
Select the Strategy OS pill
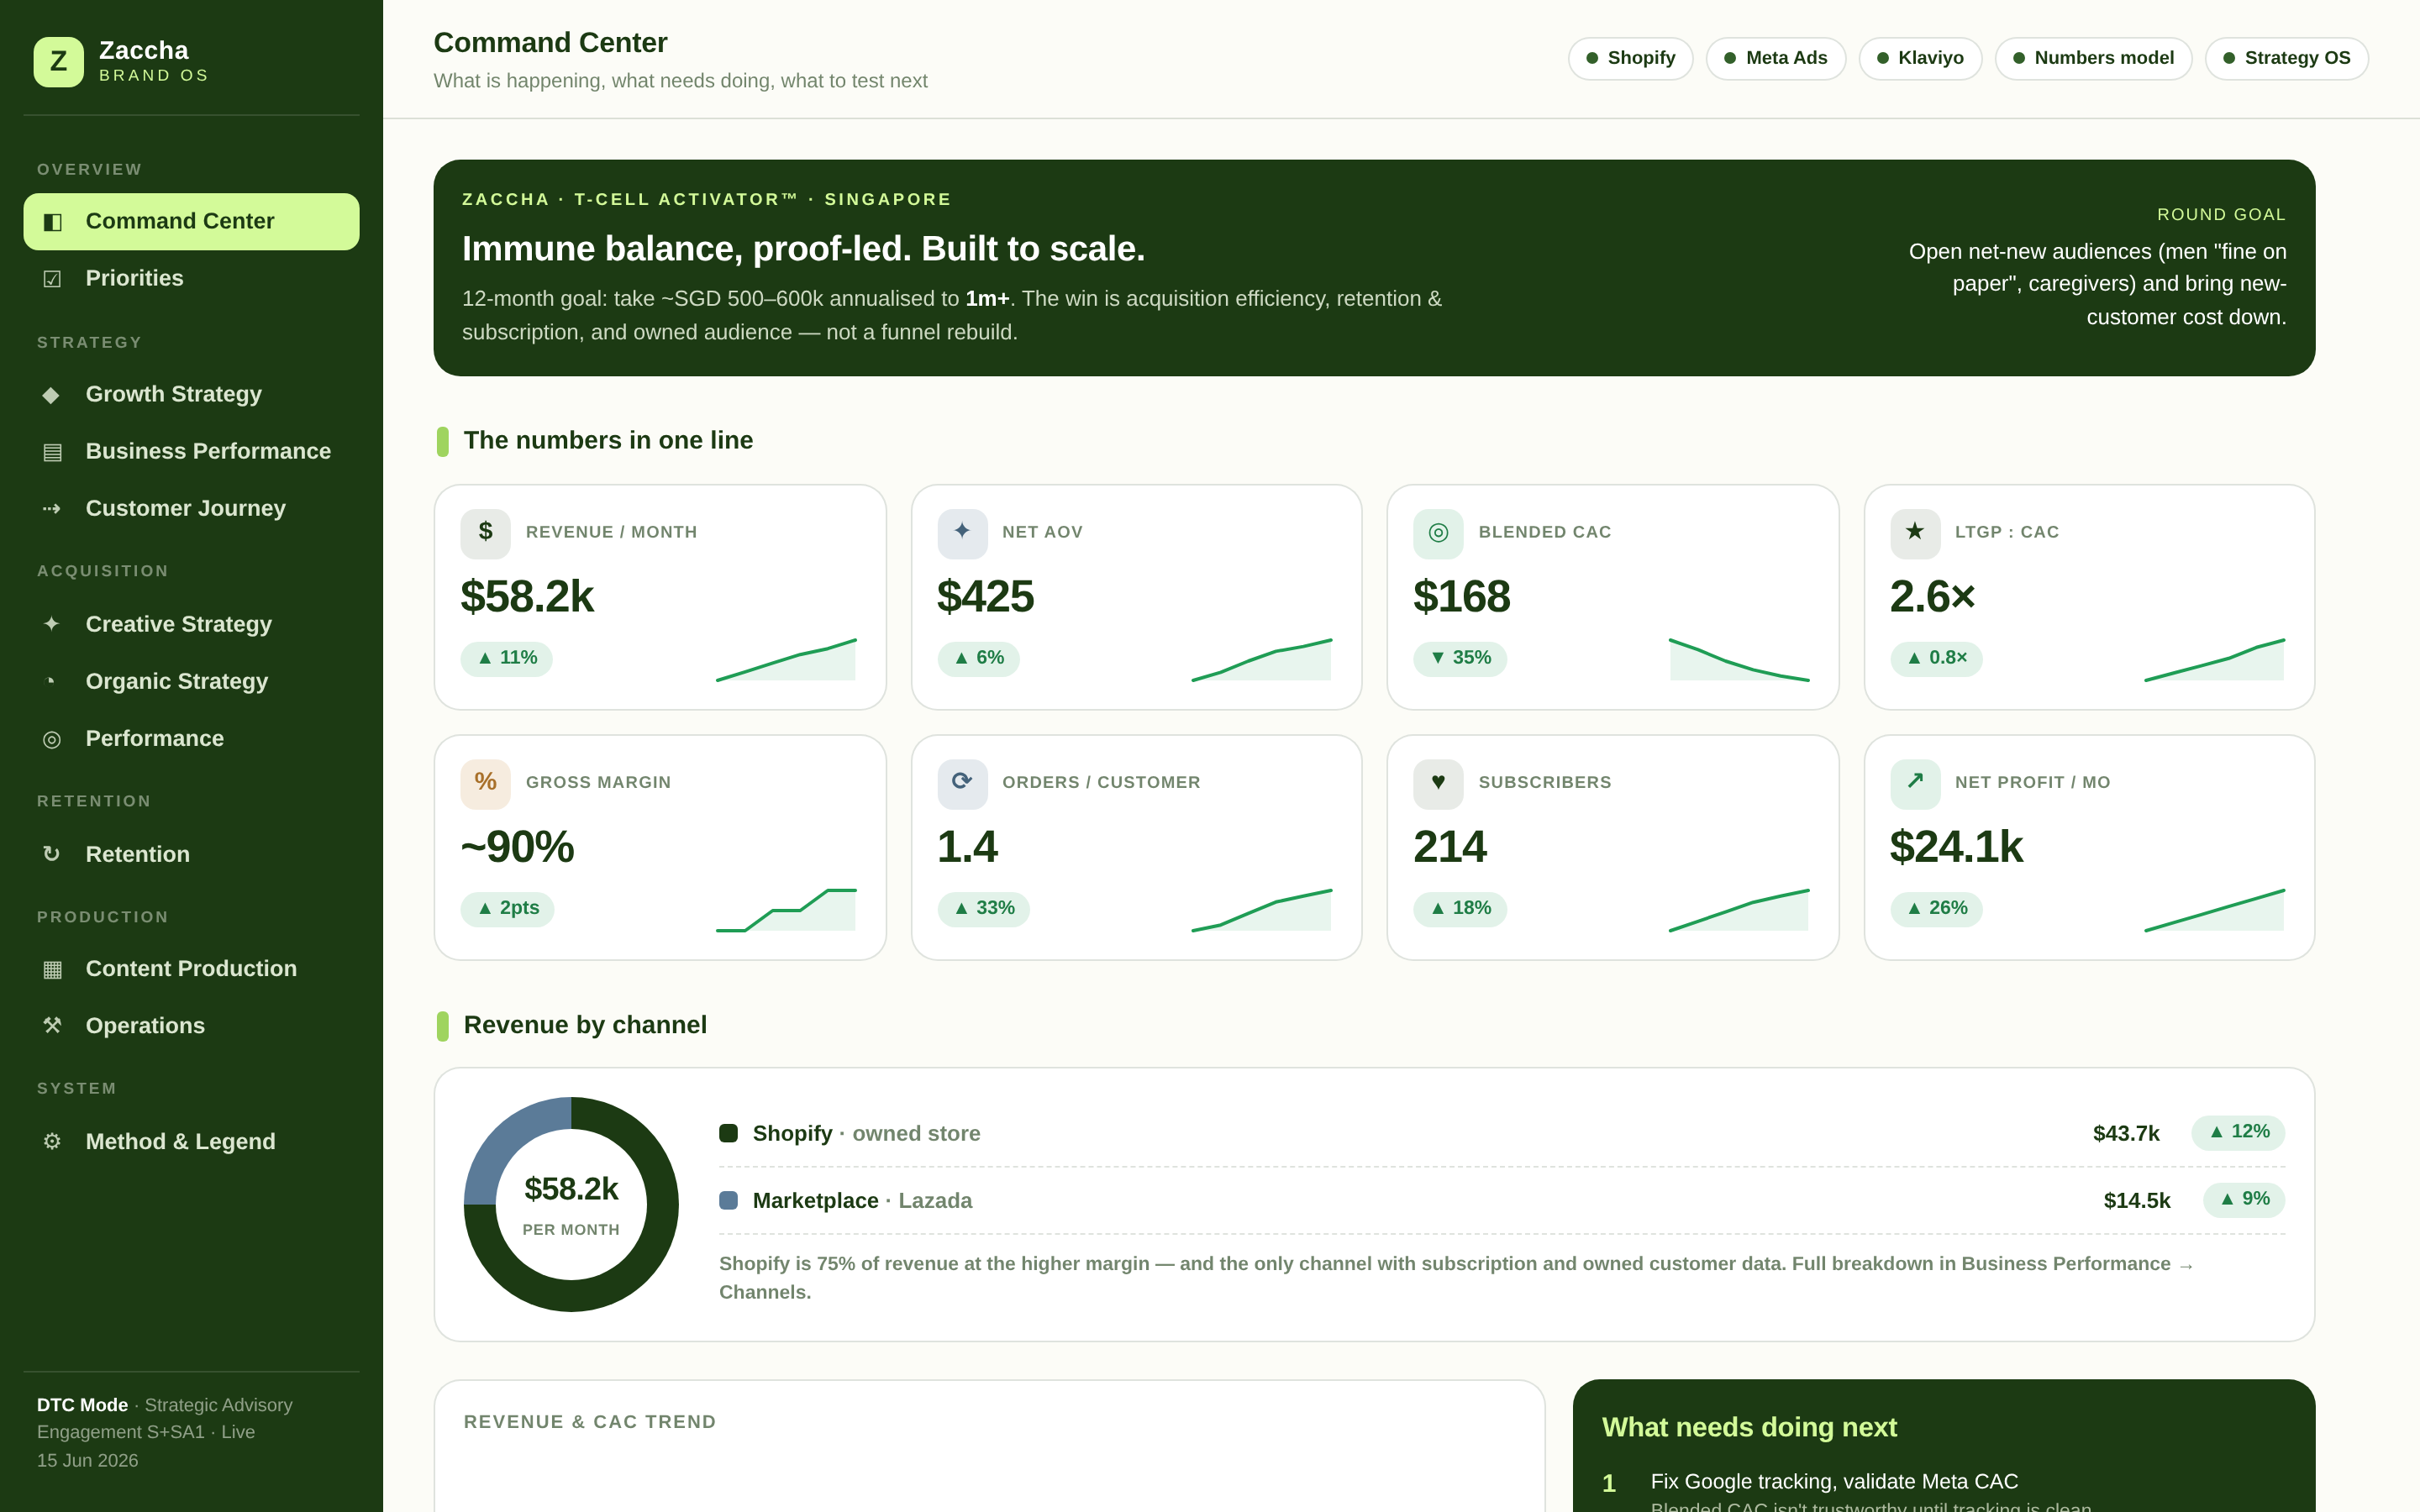tap(2286, 58)
